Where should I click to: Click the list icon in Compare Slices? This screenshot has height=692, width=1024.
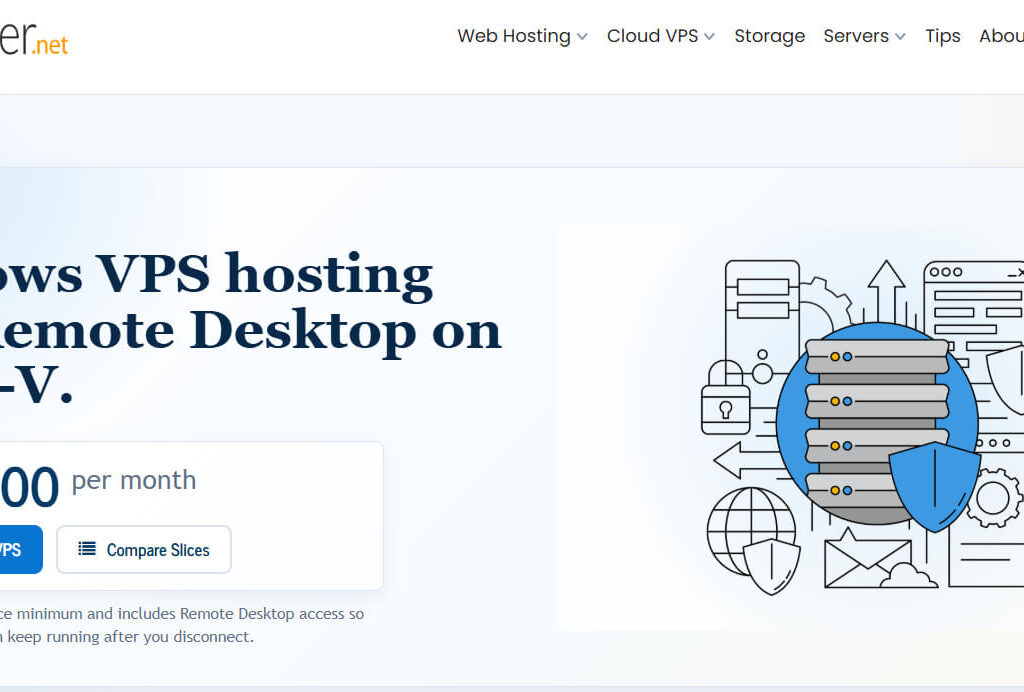[x=87, y=548]
